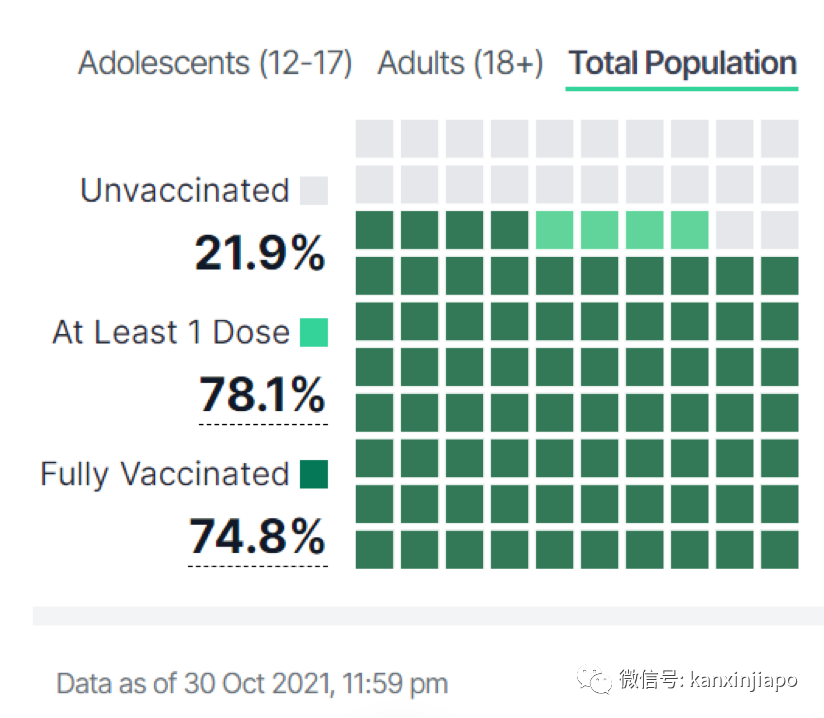Open the Total Population tab
The image size is (824, 718).
(682, 64)
